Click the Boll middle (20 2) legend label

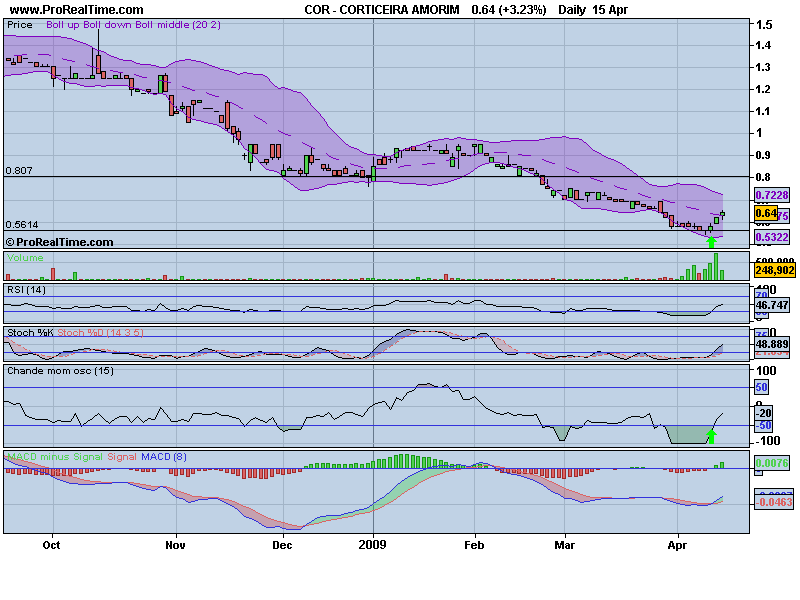point(178,24)
